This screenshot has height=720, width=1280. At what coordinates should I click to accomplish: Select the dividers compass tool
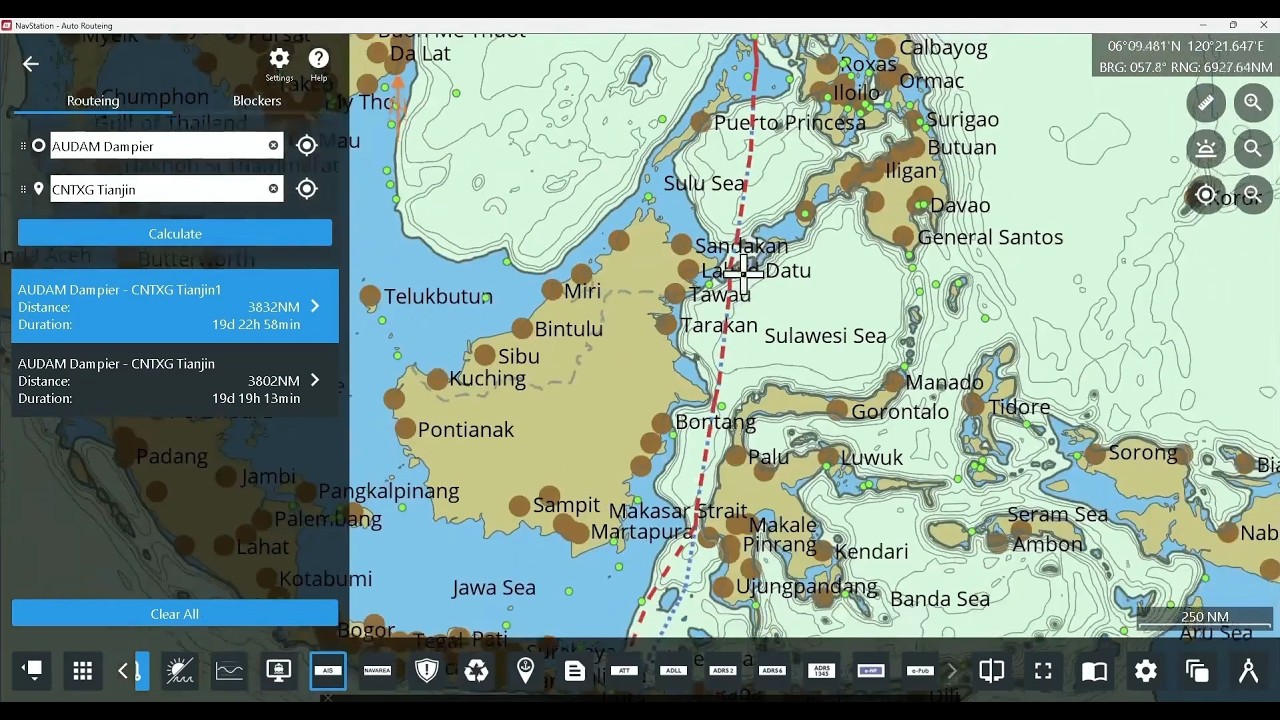pyautogui.click(x=1248, y=672)
